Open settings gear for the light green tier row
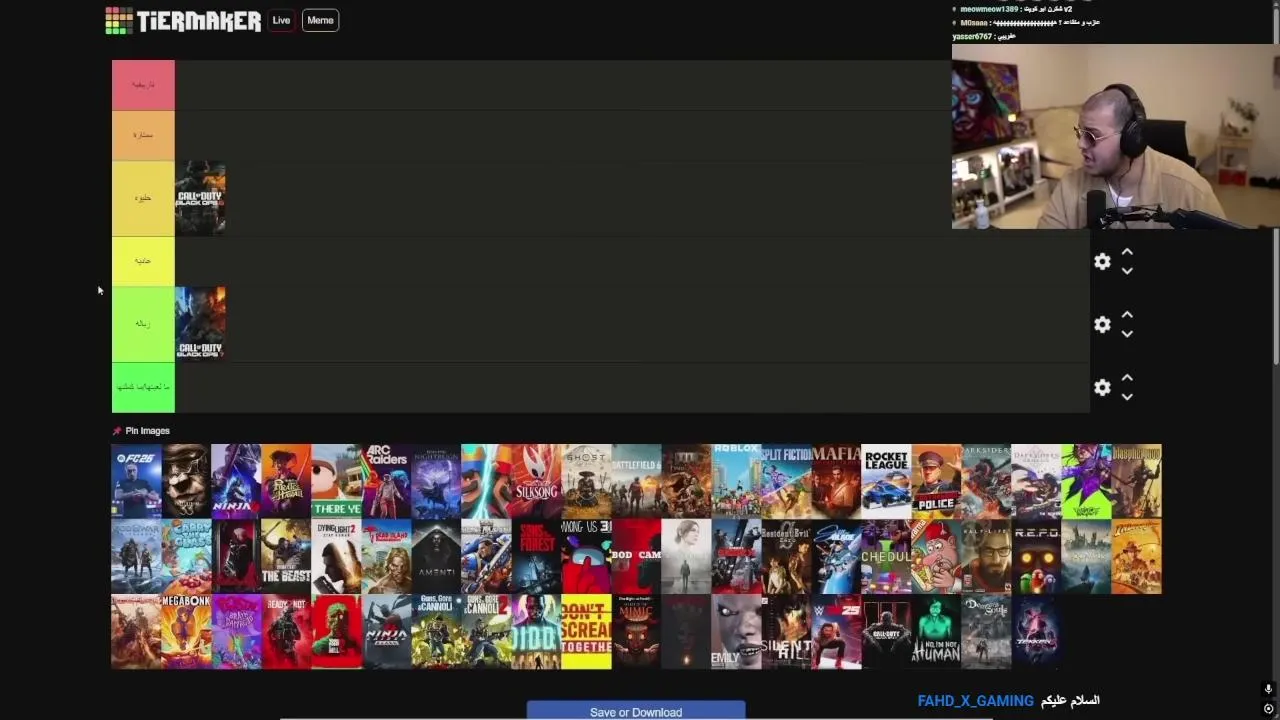1280x720 pixels. [1102, 324]
